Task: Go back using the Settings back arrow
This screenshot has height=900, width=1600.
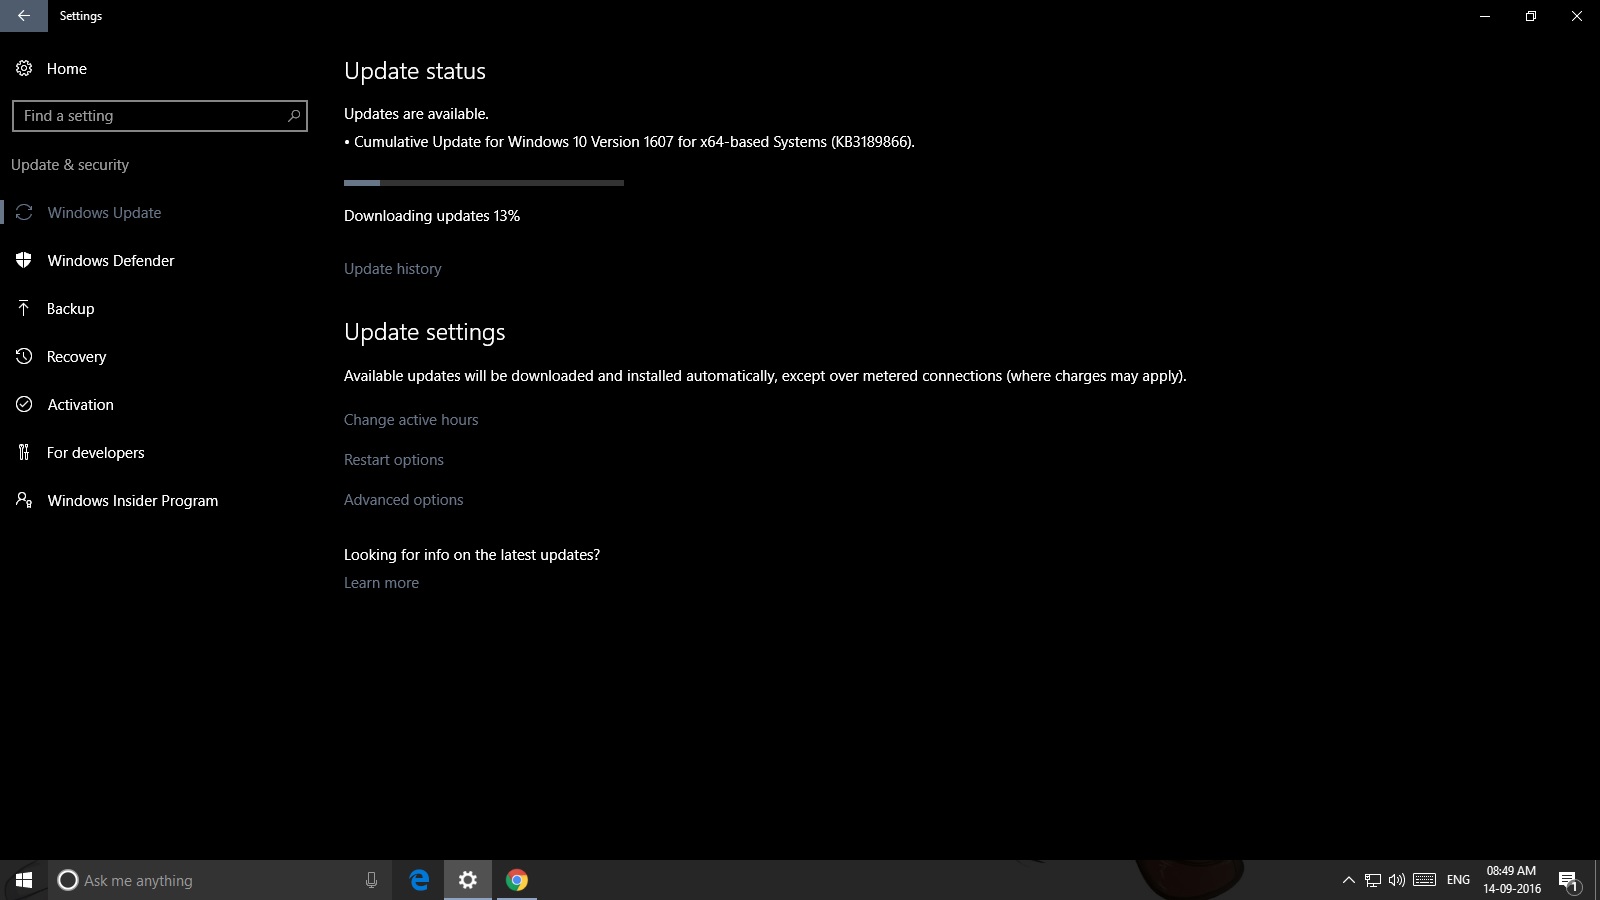Action: pyautogui.click(x=23, y=16)
